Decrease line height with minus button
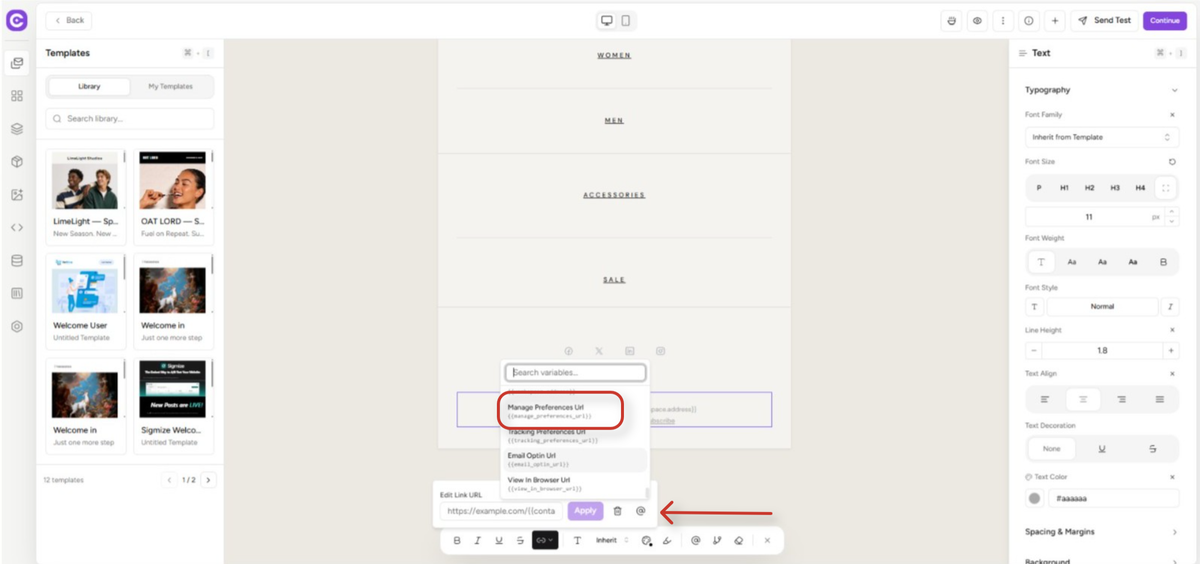The height and width of the screenshot is (564, 1200). click(1033, 351)
